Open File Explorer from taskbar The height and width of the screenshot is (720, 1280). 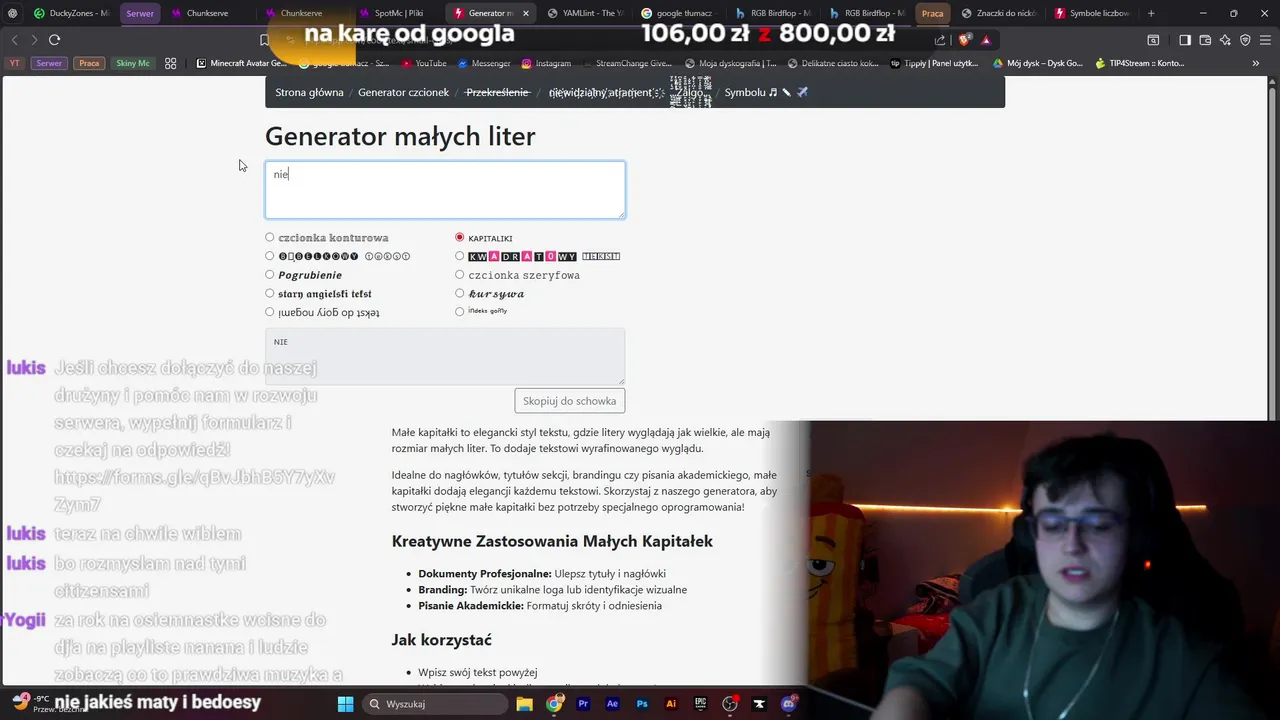(524, 704)
